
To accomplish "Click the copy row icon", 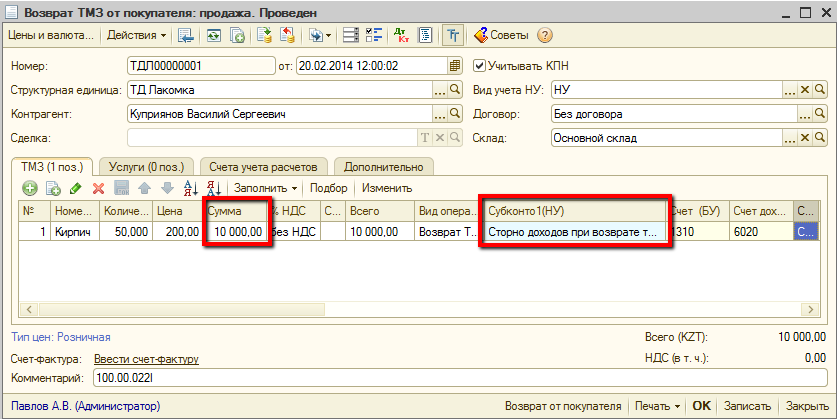I will [x=53, y=188].
